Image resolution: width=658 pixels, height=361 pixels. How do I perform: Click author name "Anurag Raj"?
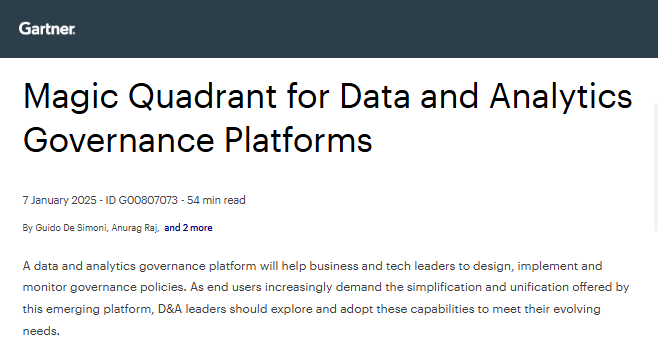(x=134, y=228)
